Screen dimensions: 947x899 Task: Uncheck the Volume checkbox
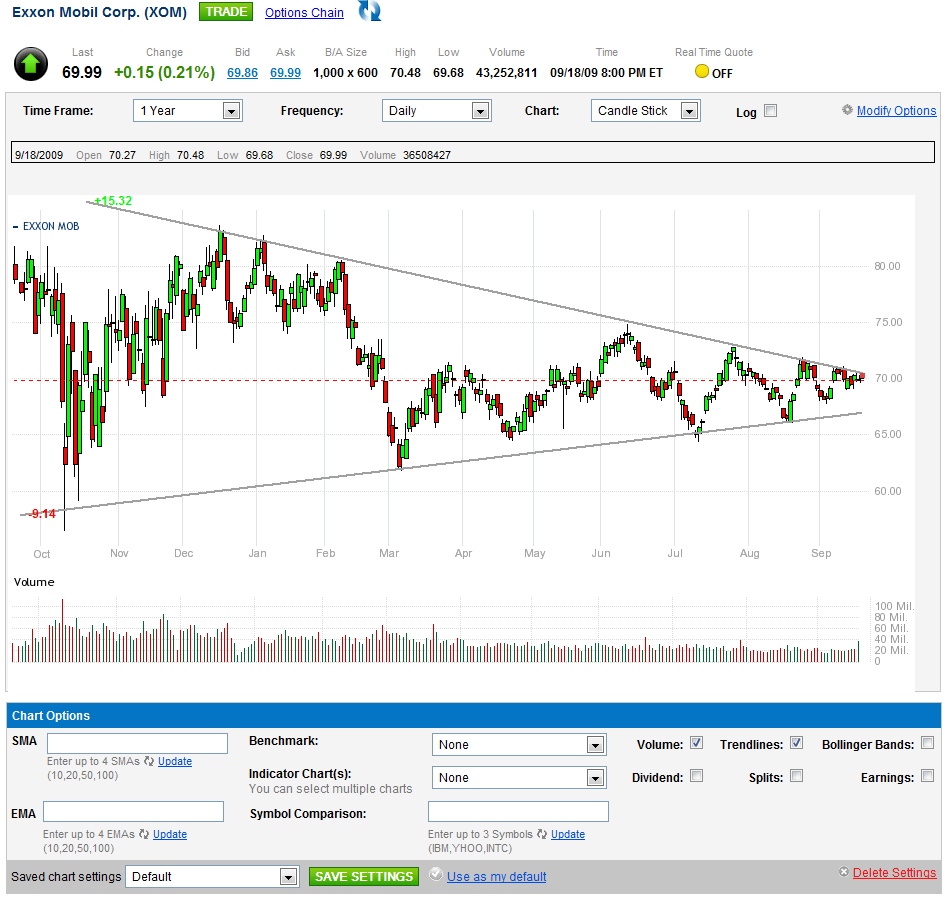pos(696,743)
